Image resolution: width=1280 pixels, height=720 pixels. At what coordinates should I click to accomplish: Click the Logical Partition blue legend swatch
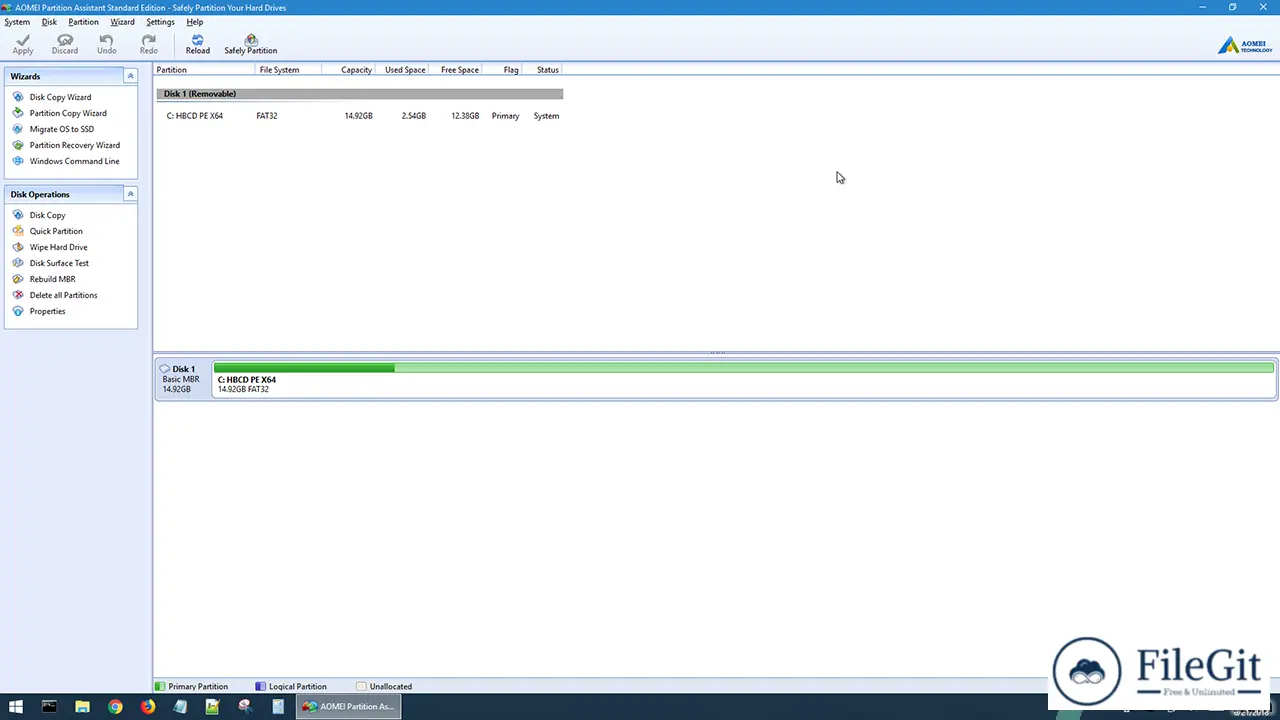260,687
